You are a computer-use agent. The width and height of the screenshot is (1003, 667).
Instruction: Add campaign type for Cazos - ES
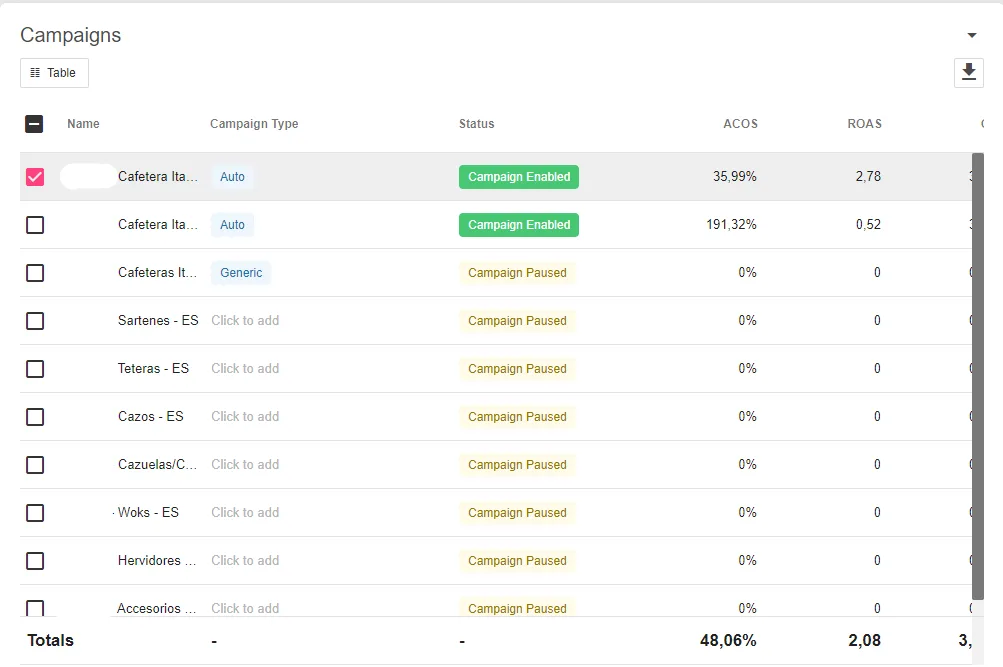pos(245,416)
